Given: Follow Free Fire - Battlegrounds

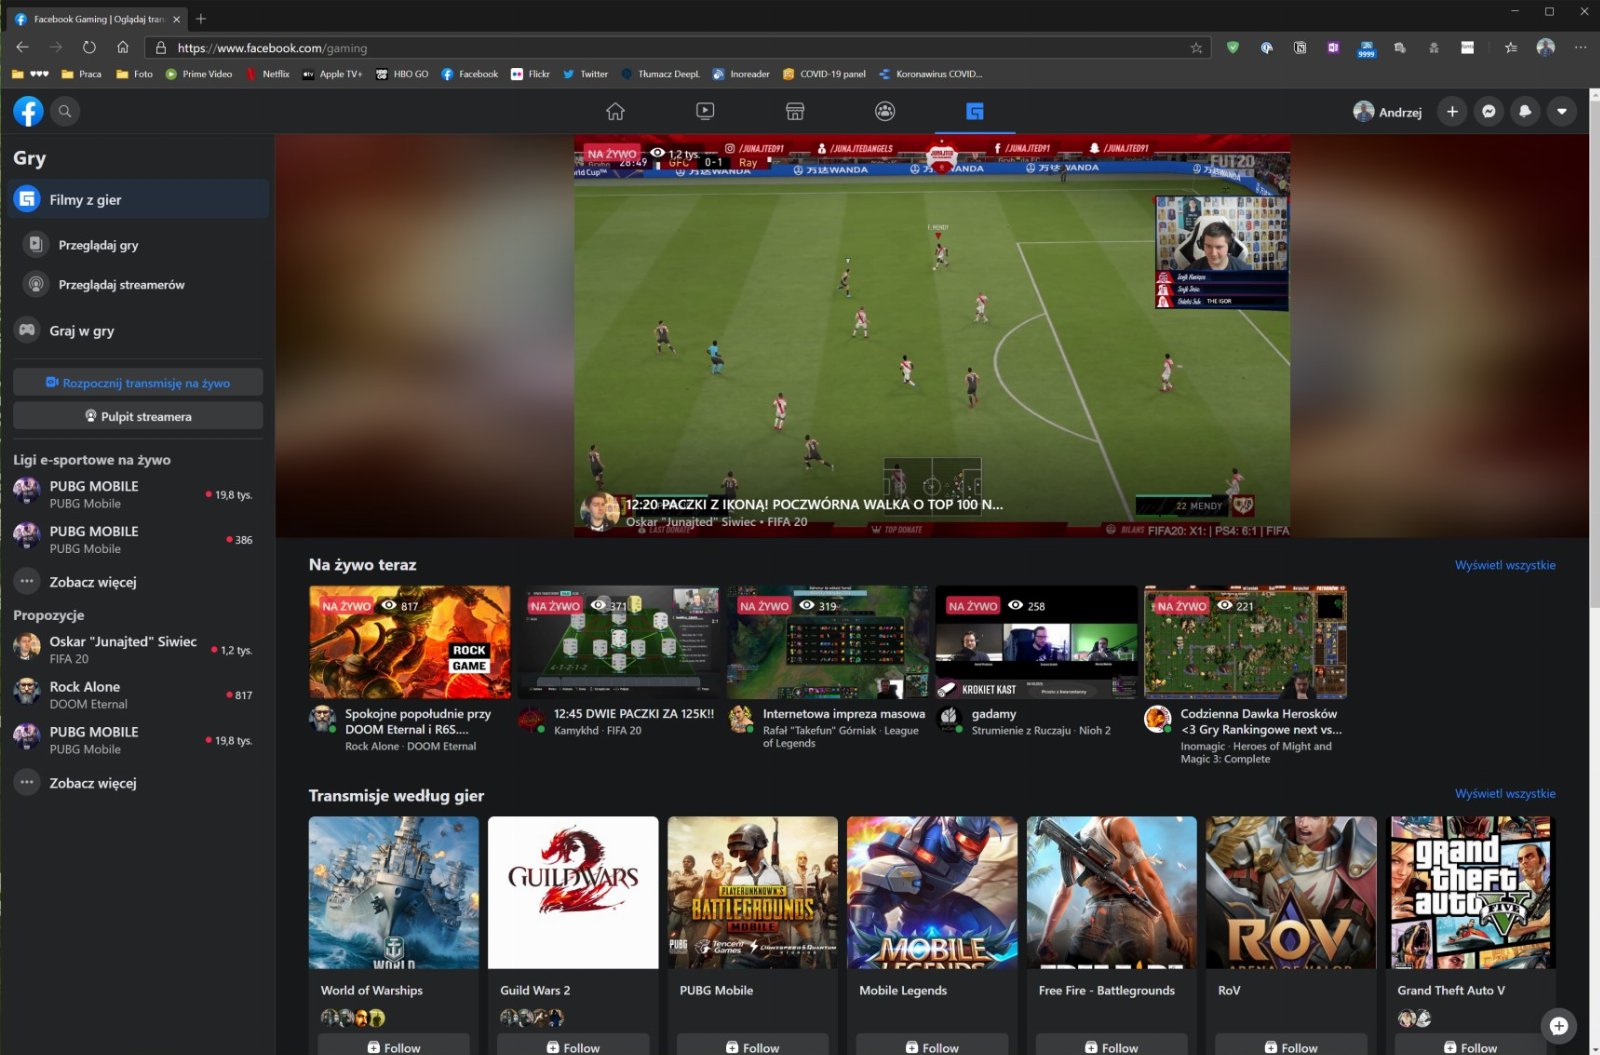Looking at the screenshot, I should (x=1112, y=1046).
